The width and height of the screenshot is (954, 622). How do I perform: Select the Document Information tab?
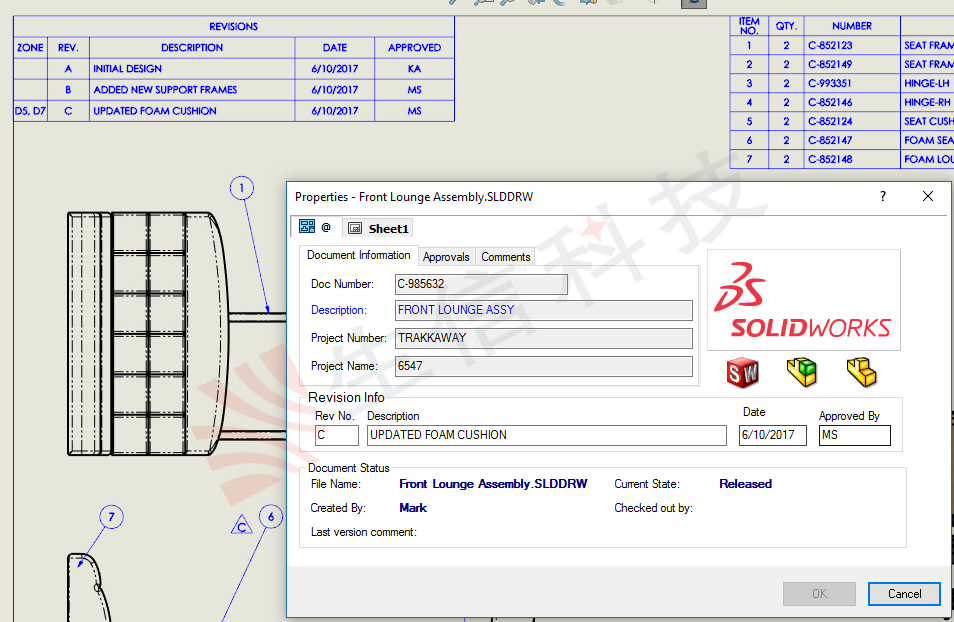click(358, 255)
